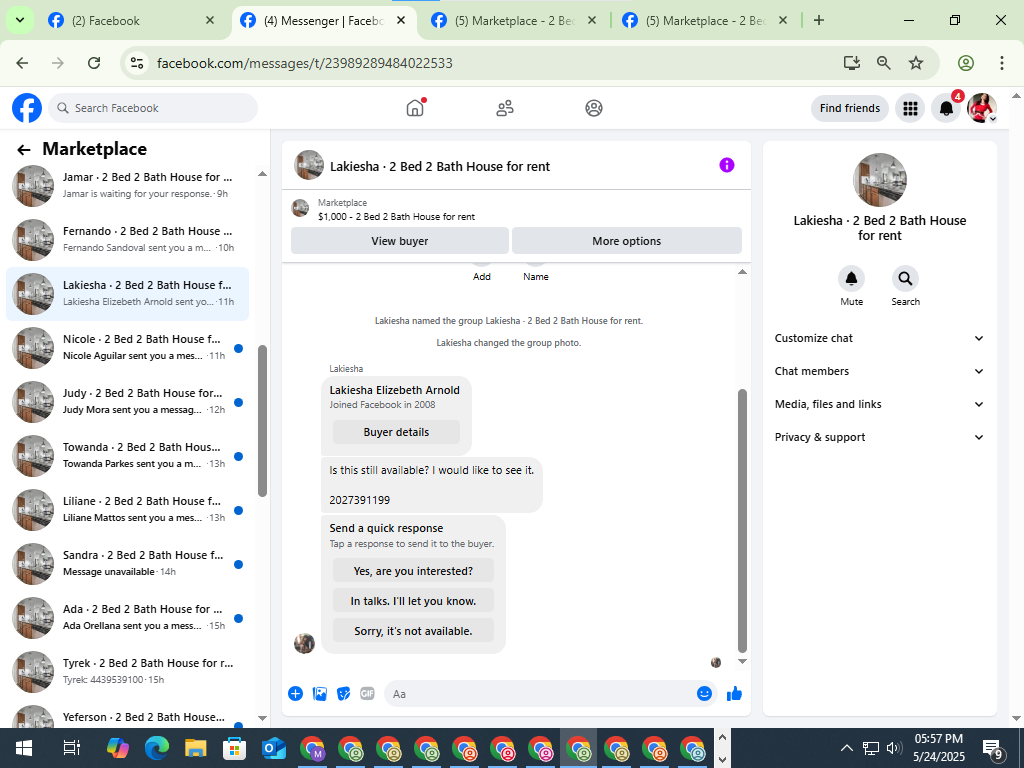1024x768 pixels.
Task: Focus the Search Facebook field
Action: point(153,108)
